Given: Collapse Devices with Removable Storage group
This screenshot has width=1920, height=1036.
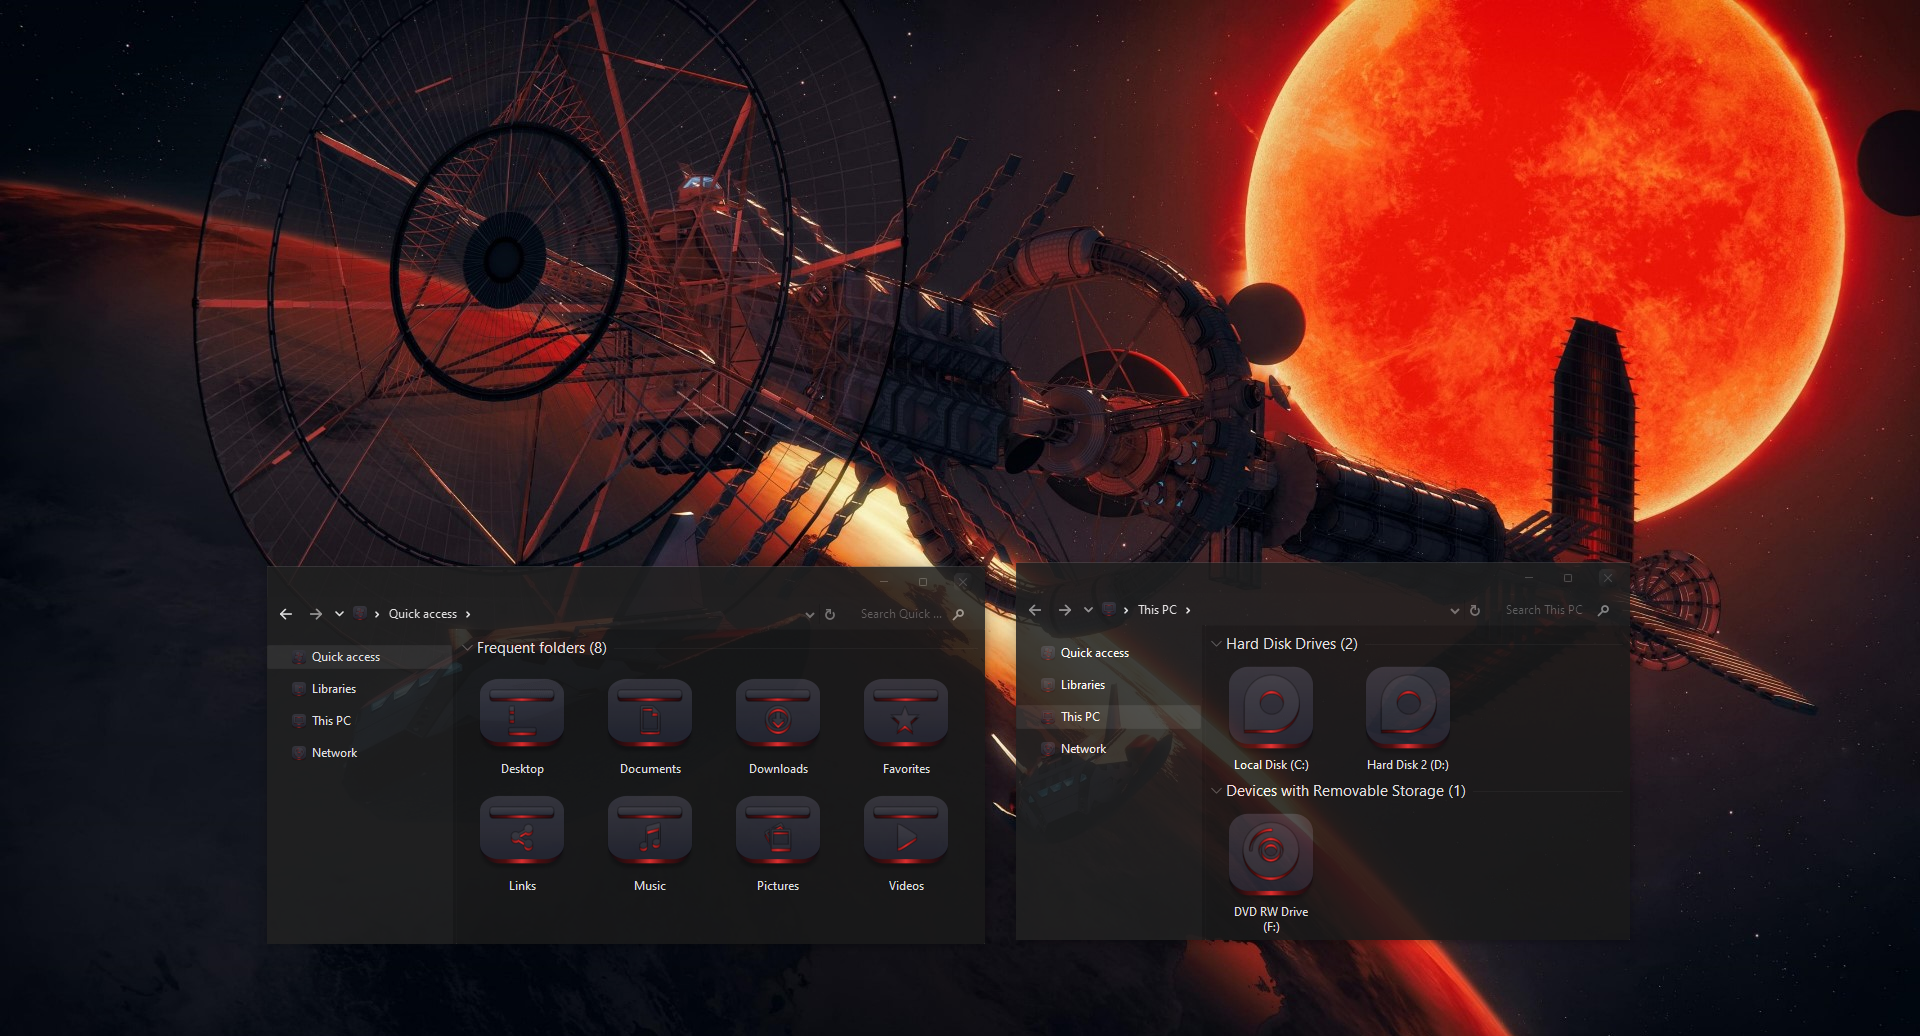Looking at the screenshot, I should 1216,791.
